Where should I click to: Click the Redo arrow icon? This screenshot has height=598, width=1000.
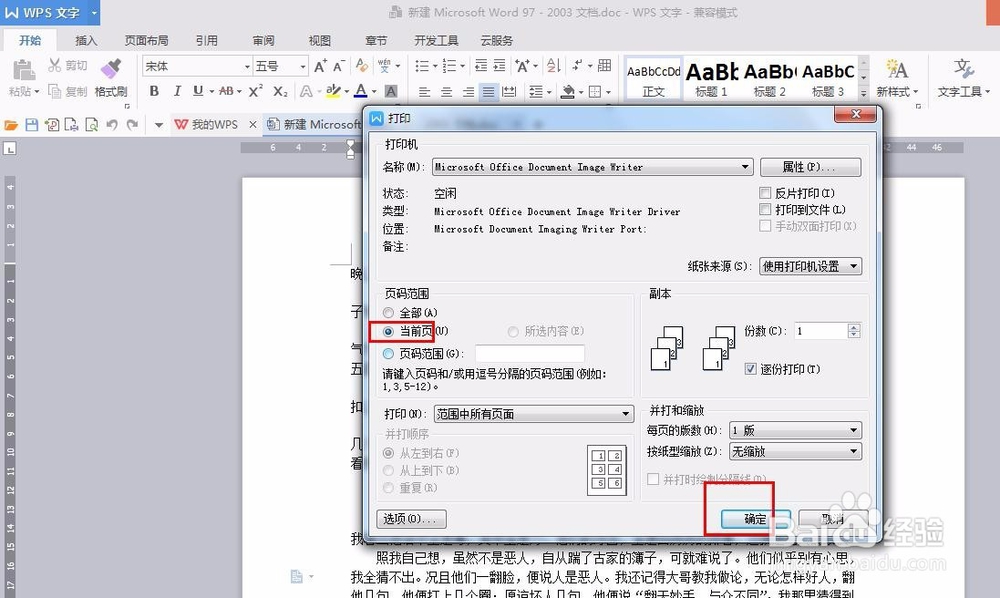(132, 124)
